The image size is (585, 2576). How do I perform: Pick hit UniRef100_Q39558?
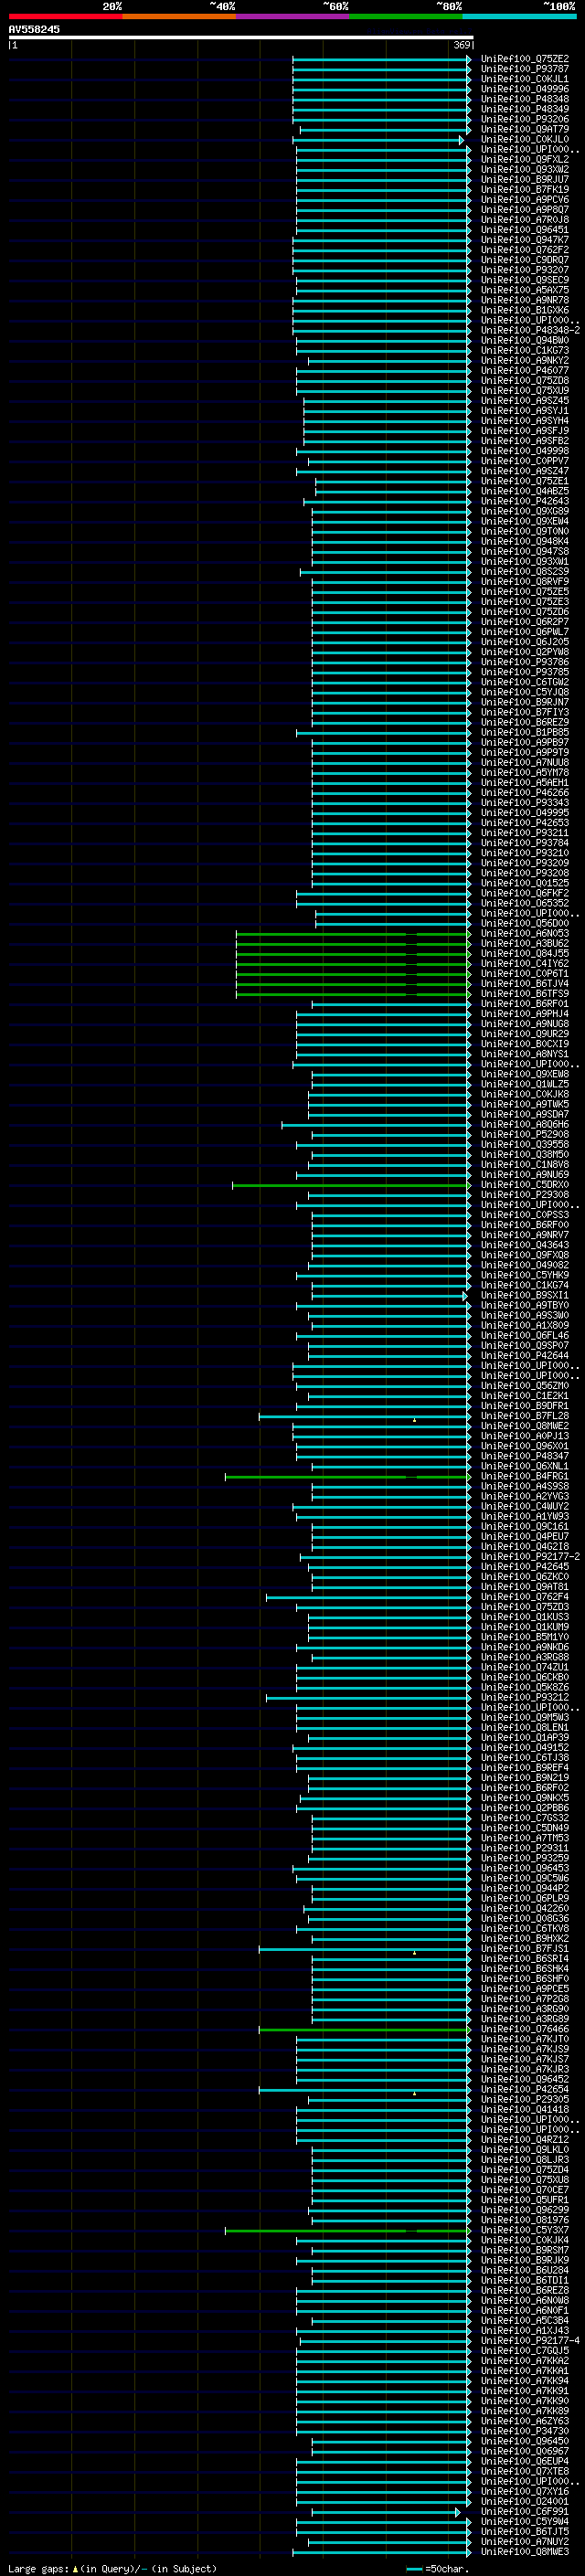pyautogui.click(x=525, y=1144)
